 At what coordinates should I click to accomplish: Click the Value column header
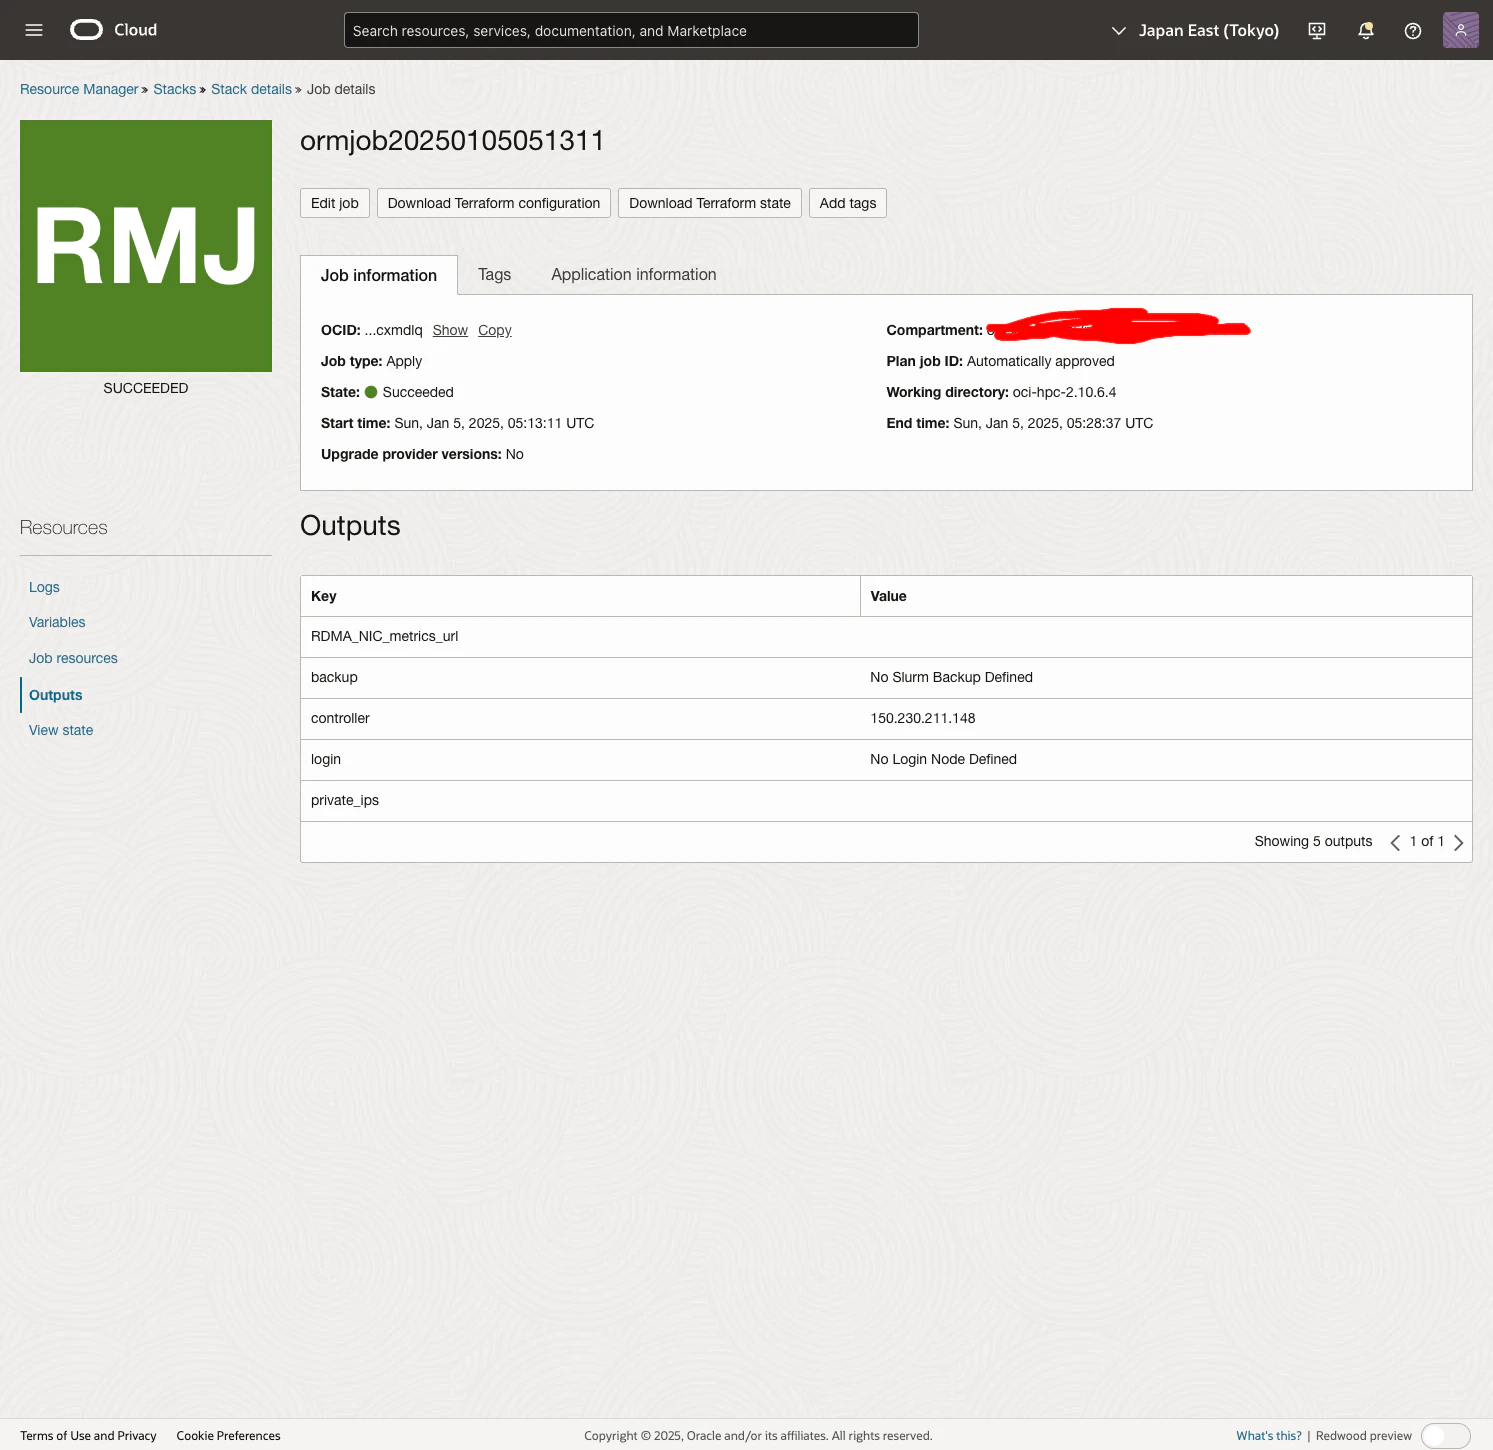click(x=888, y=596)
